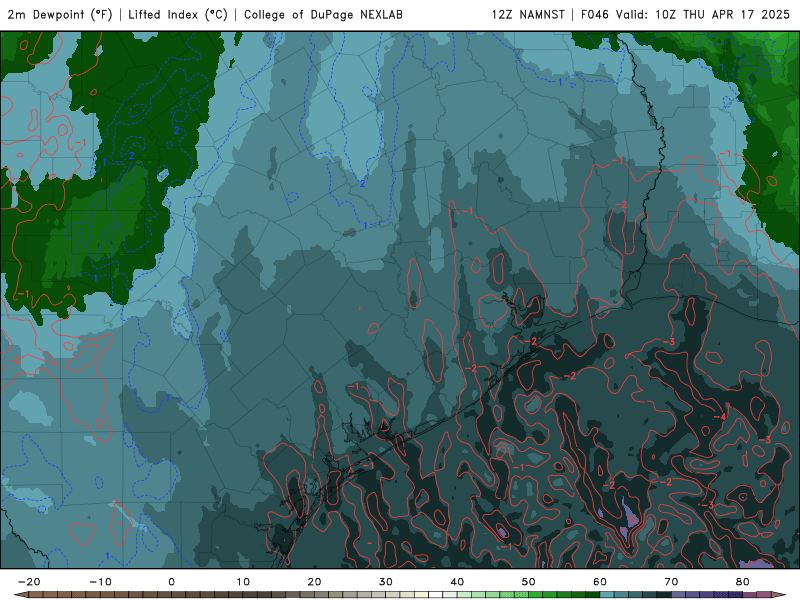Click the 'College of DuPage NEXLAB' credit text
The image size is (800, 600).
point(323,14)
